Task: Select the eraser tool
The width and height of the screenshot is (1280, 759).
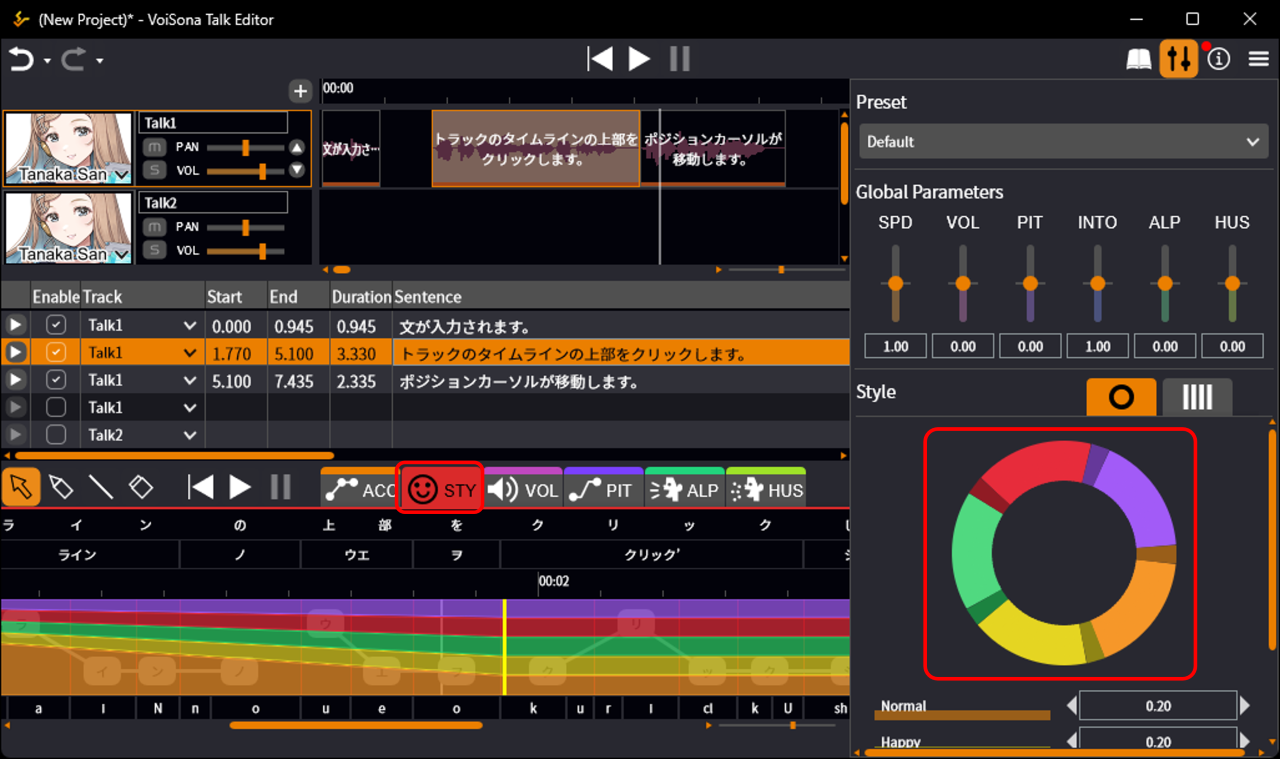Action: point(141,487)
